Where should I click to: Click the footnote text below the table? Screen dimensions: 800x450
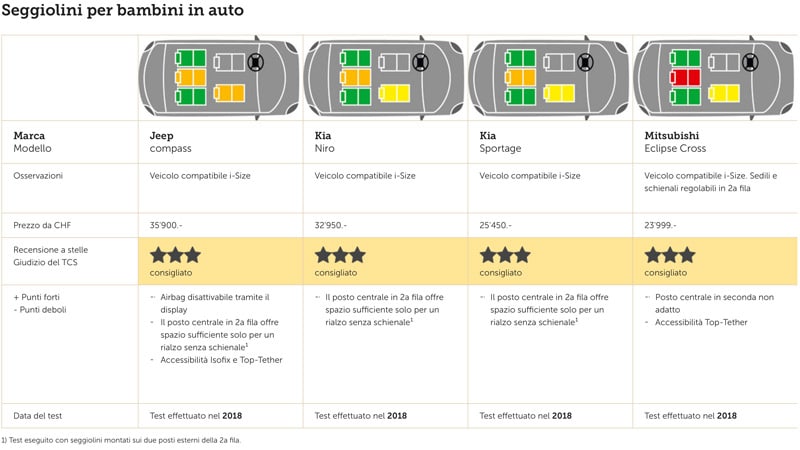pyautogui.click(x=121, y=440)
